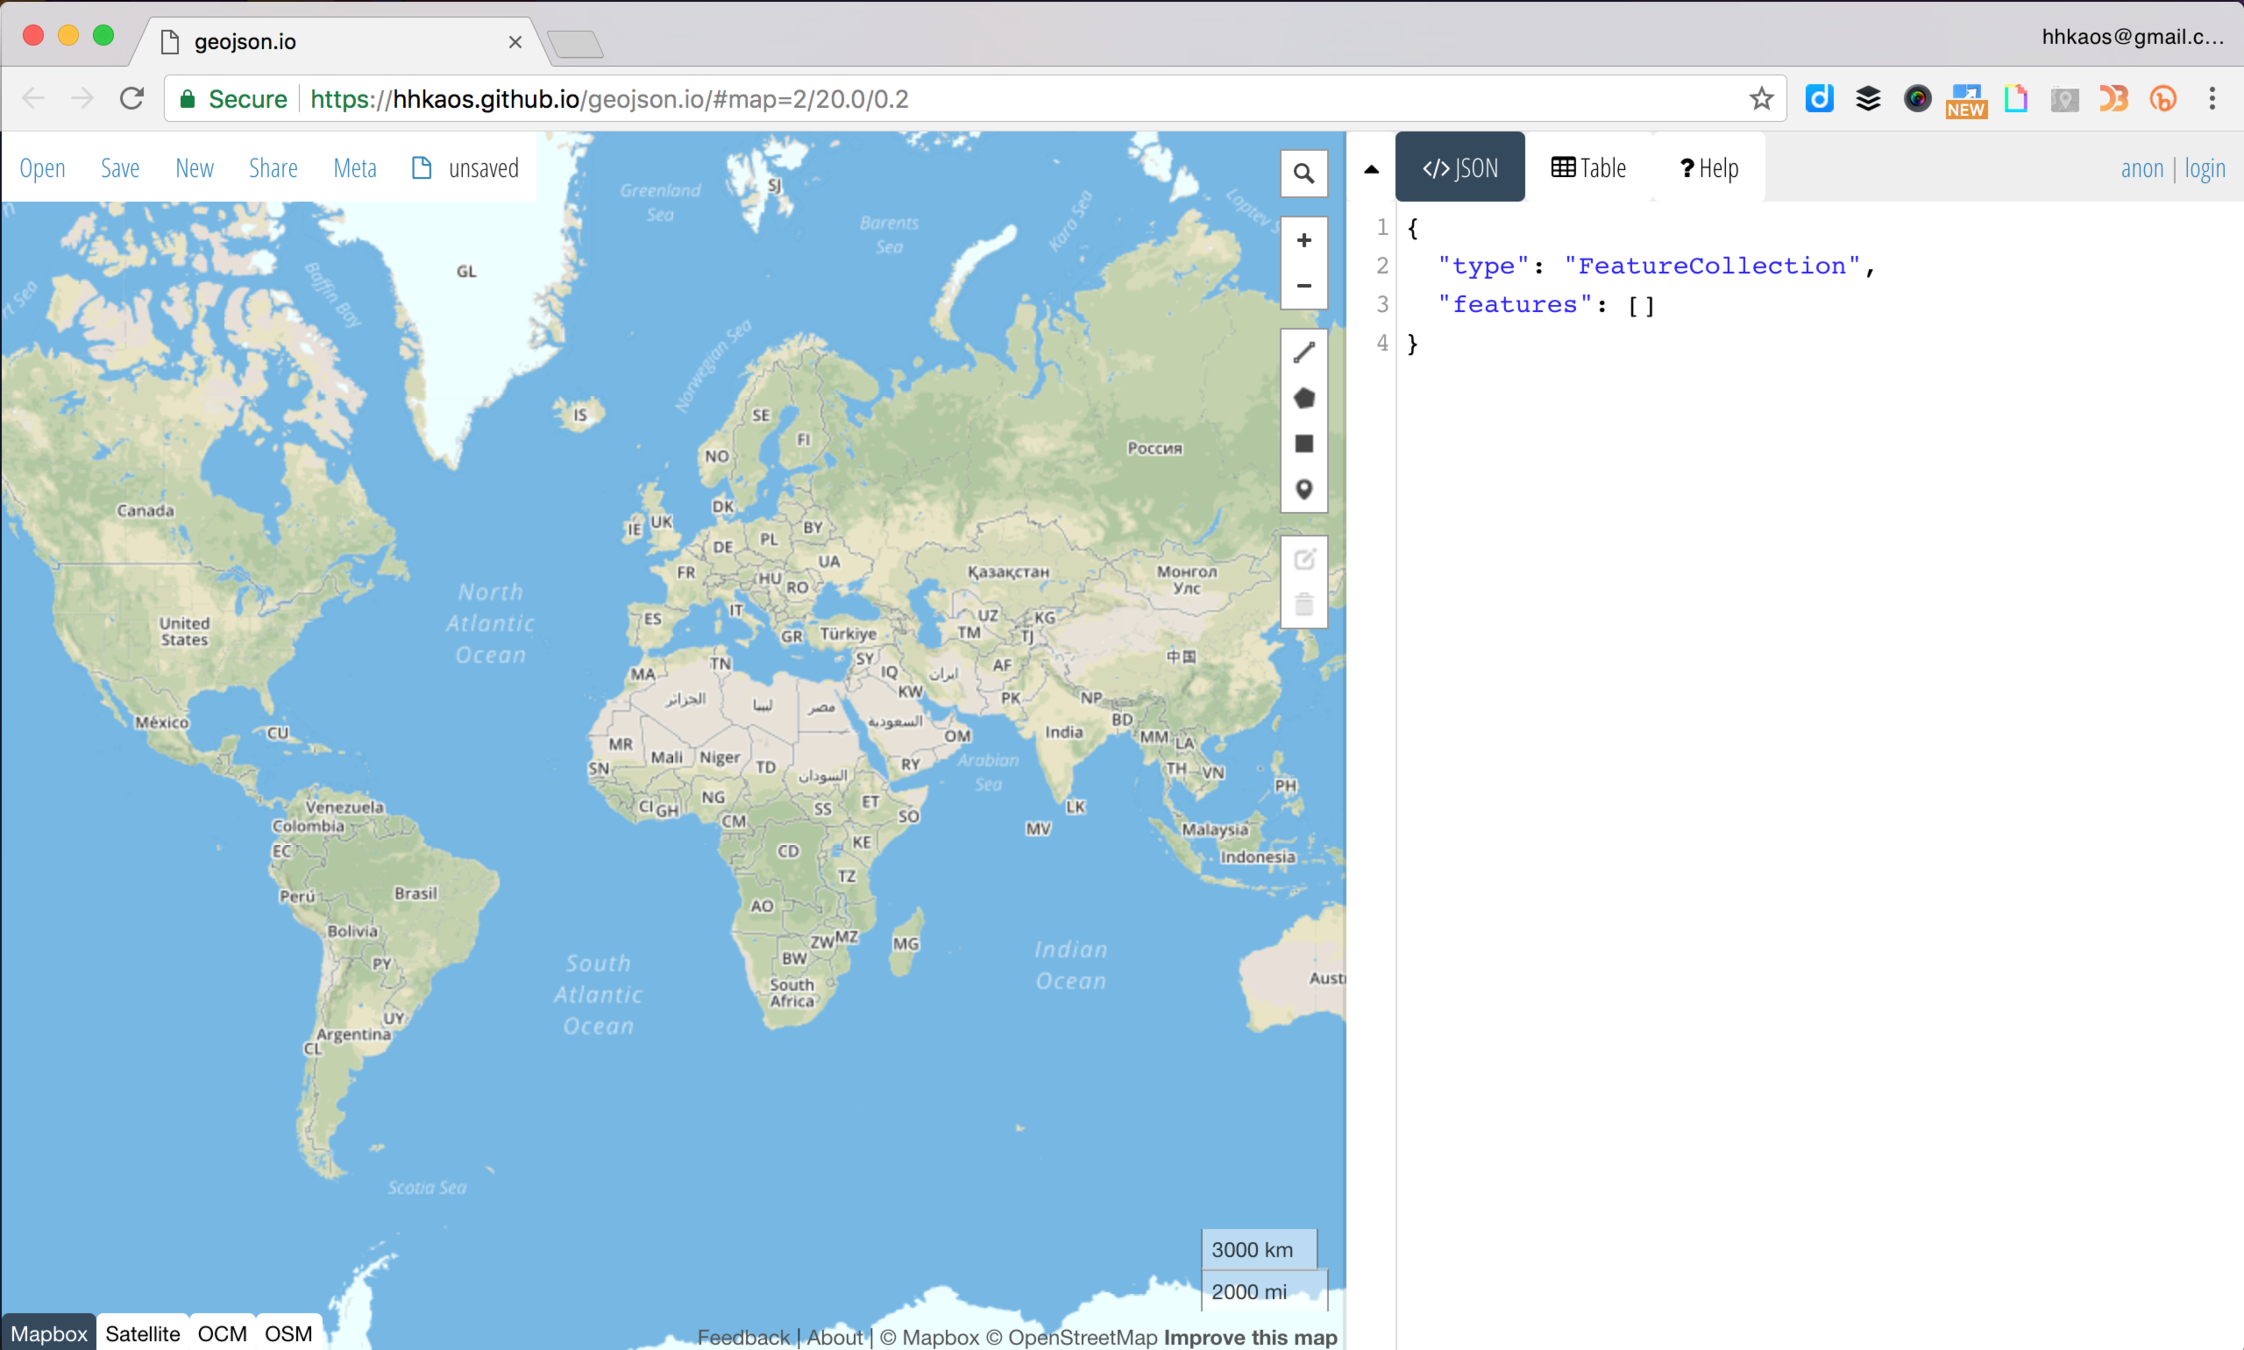Switch base layer to OCM
This screenshot has height=1350, width=2244.
[x=221, y=1333]
